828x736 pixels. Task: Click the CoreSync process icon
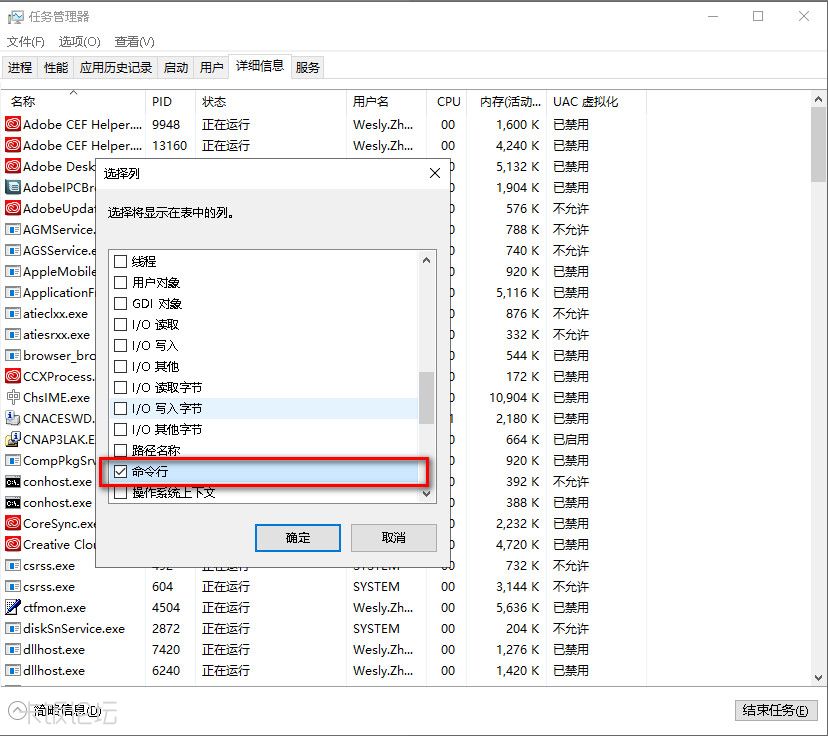click(13, 523)
